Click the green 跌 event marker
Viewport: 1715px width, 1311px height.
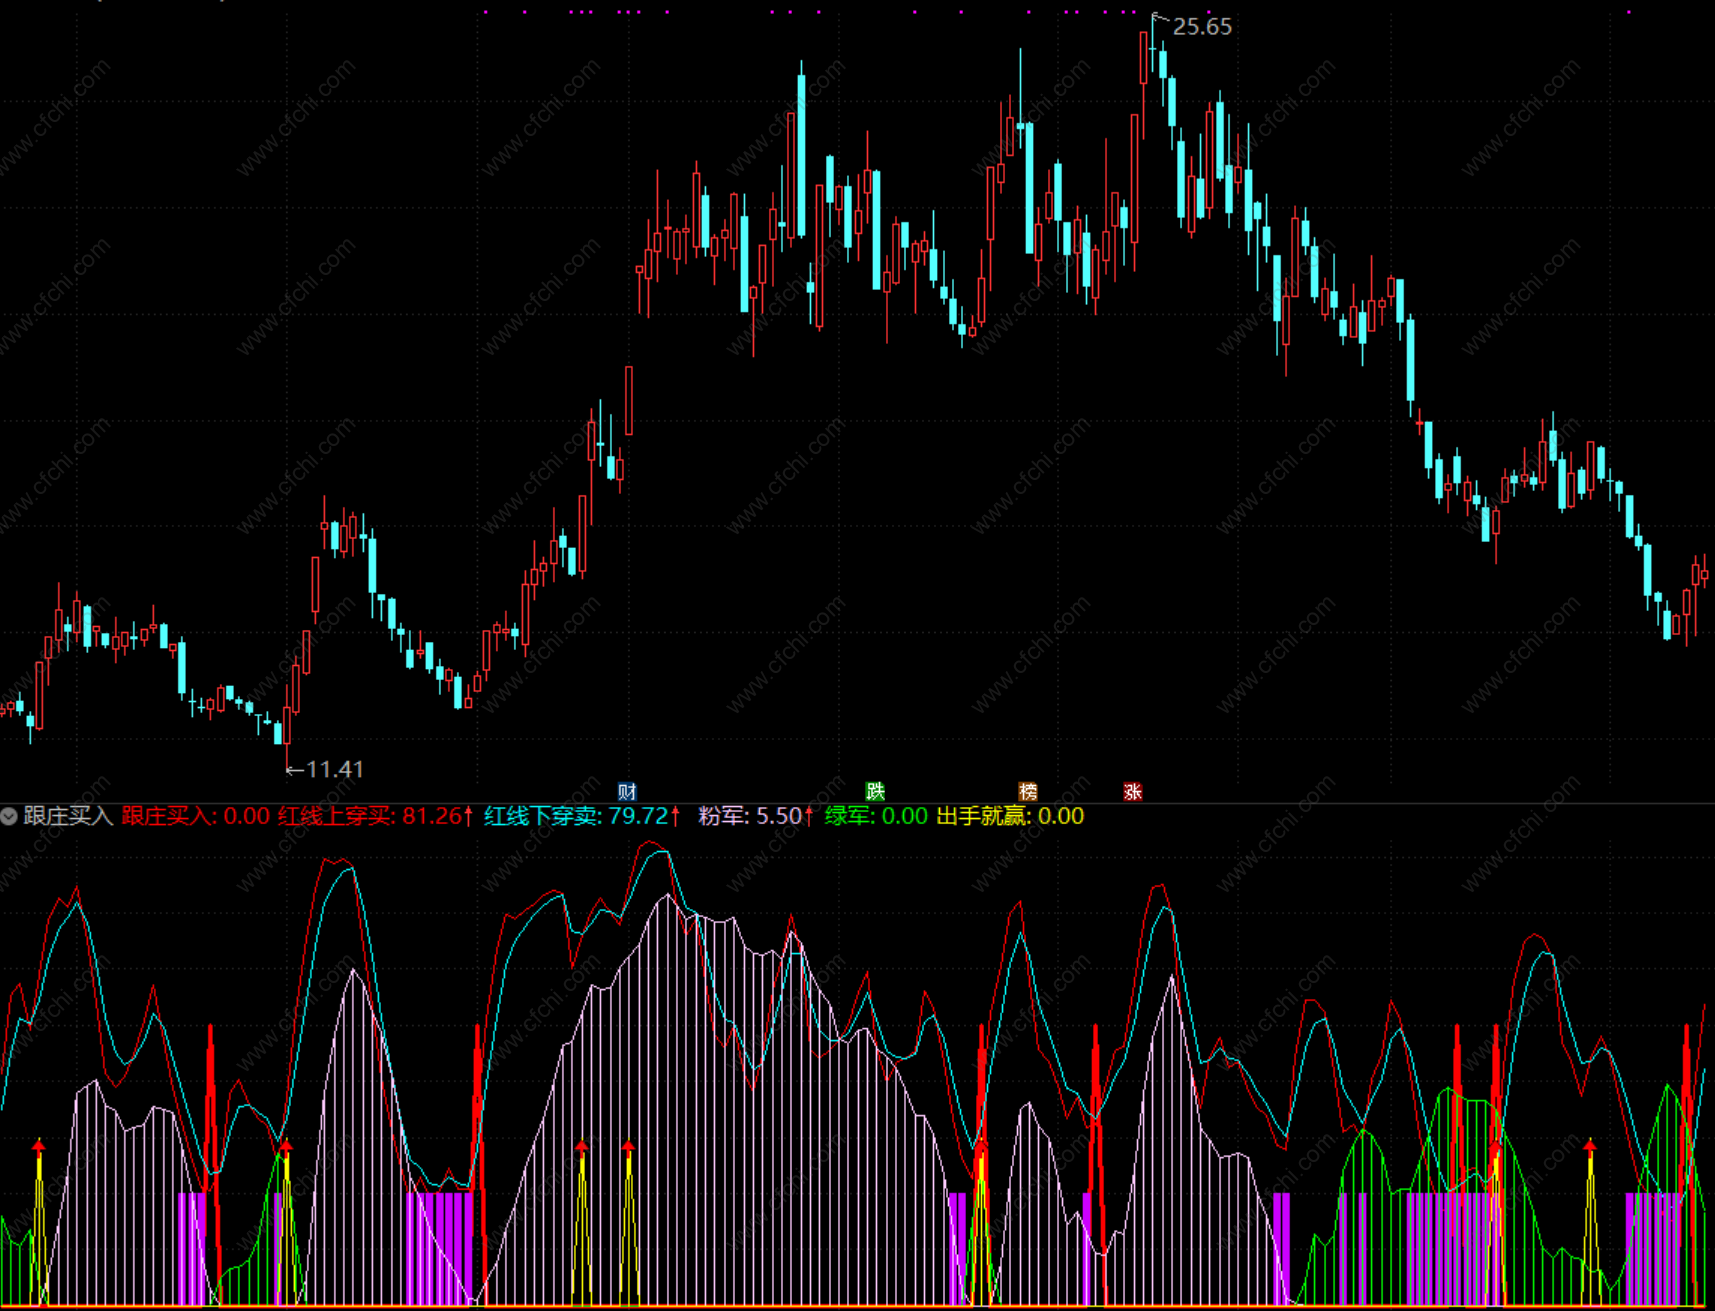click(x=875, y=792)
